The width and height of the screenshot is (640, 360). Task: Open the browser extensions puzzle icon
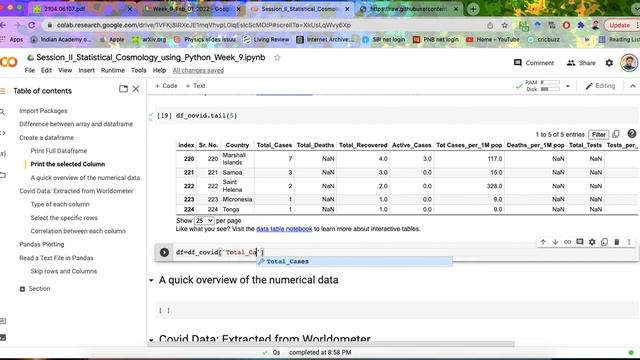[580, 25]
